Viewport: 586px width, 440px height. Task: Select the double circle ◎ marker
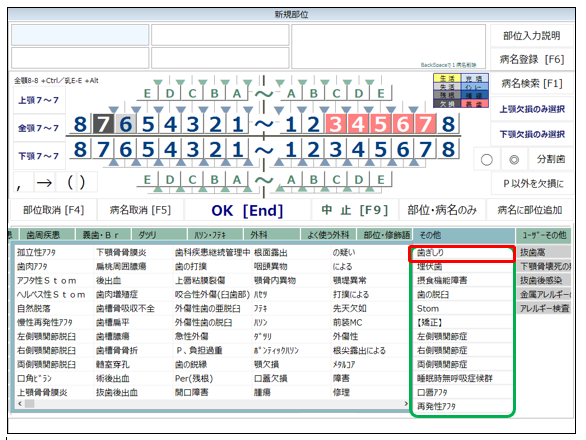[514, 160]
